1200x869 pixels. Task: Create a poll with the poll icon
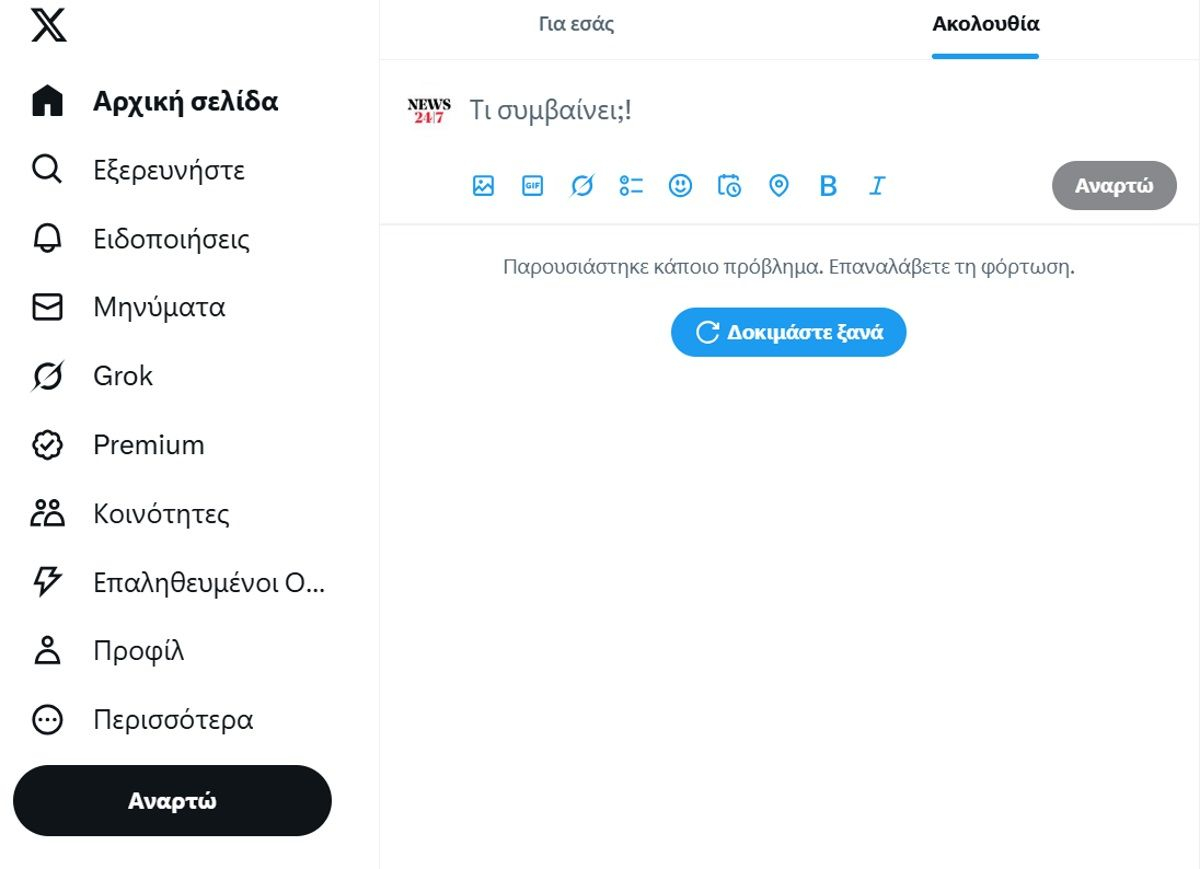click(631, 186)
